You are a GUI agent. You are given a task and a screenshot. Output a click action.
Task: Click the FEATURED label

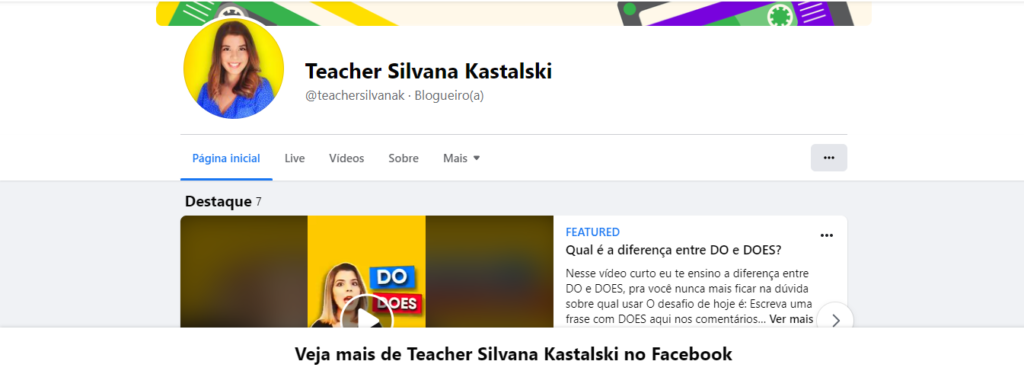[x=592, y=232]
